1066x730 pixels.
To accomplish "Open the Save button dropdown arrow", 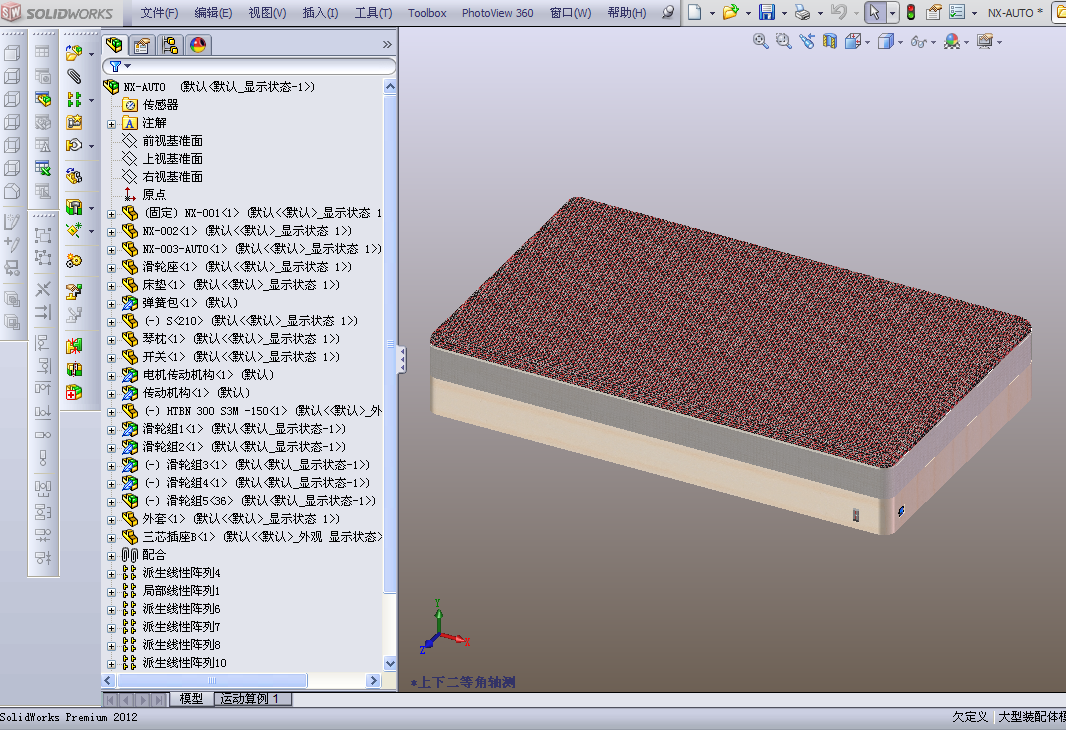I will (x=784, y=12).
